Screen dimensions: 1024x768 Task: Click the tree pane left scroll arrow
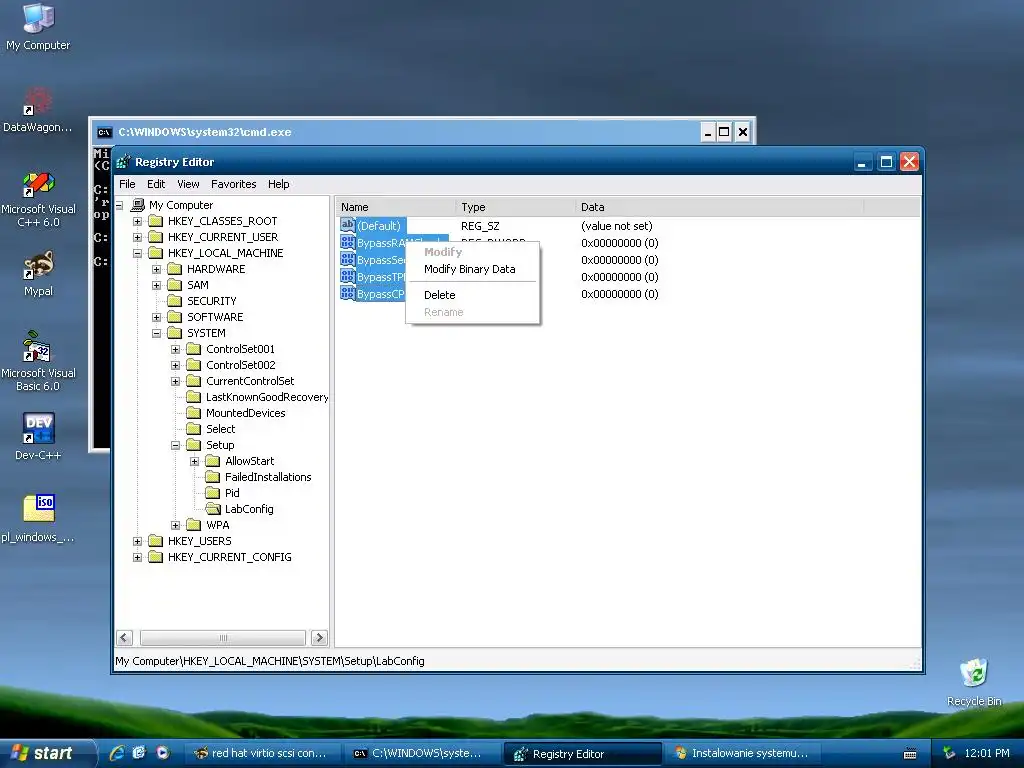(125, 637)
